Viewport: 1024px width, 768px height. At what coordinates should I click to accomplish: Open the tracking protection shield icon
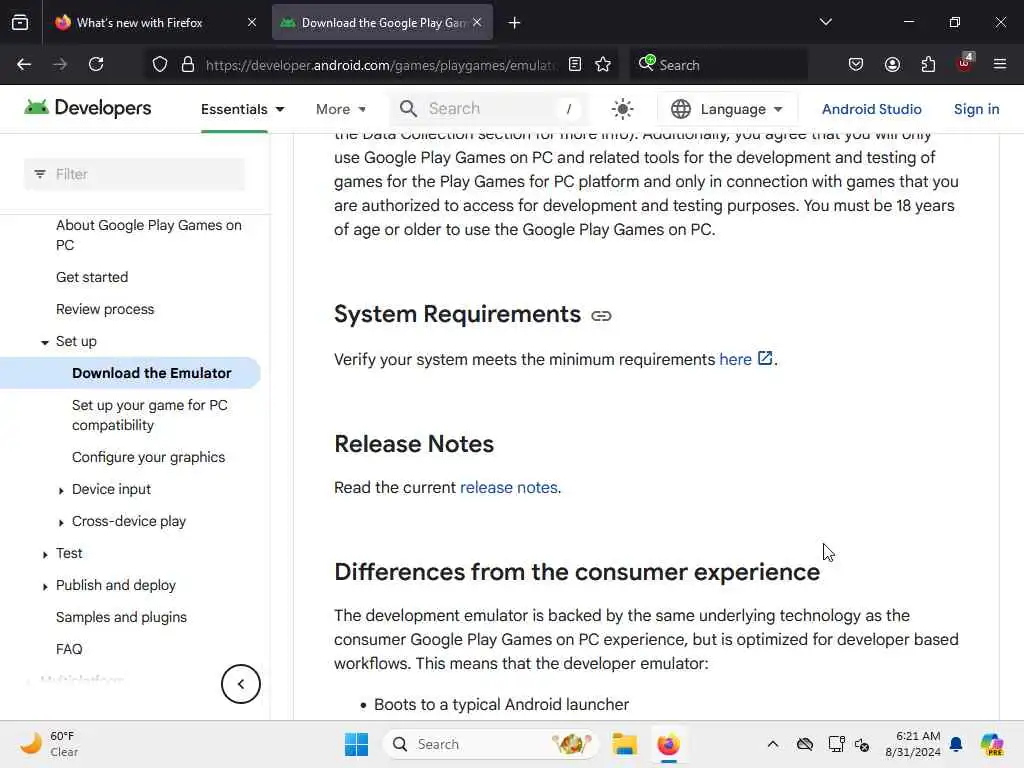pos(160,65)
